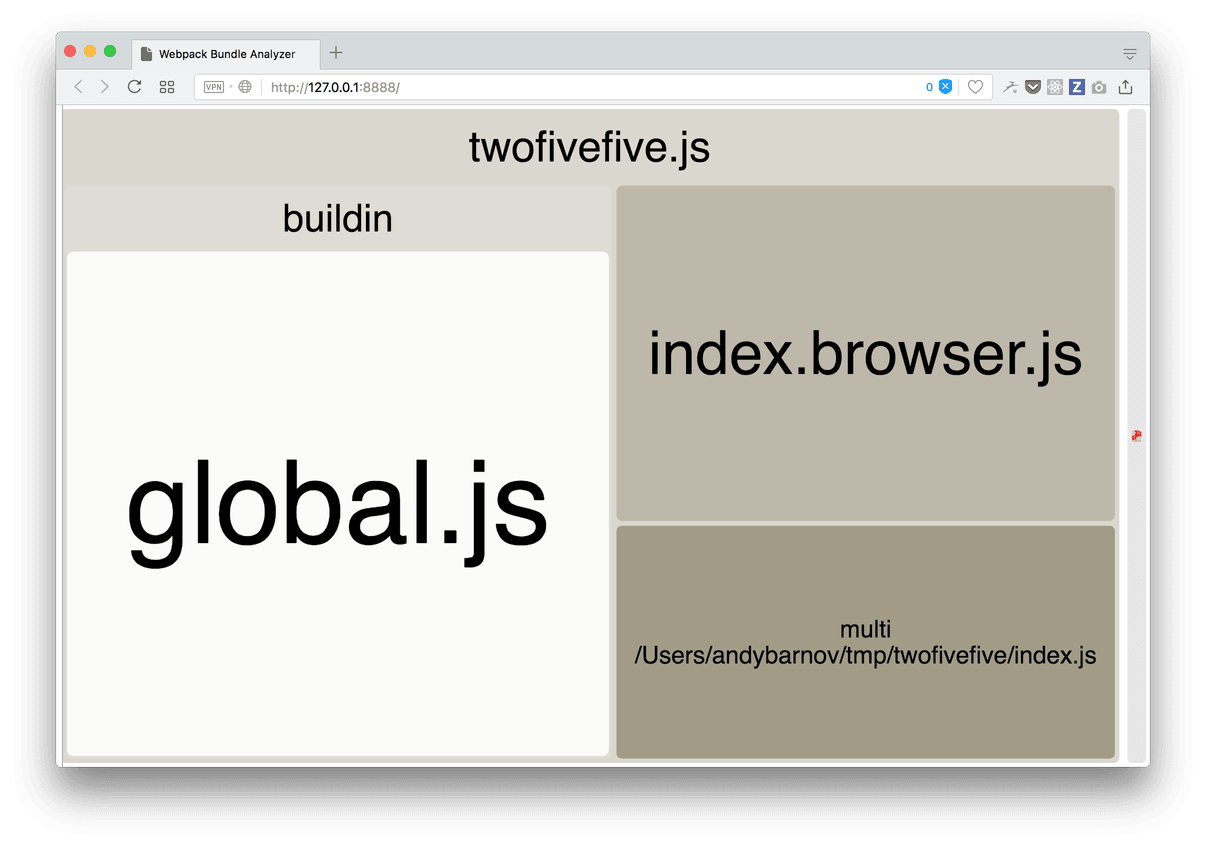1206x847 pixels.
Task: Open the tab menu dropdown at top right
Action: tap(1129, 53)
